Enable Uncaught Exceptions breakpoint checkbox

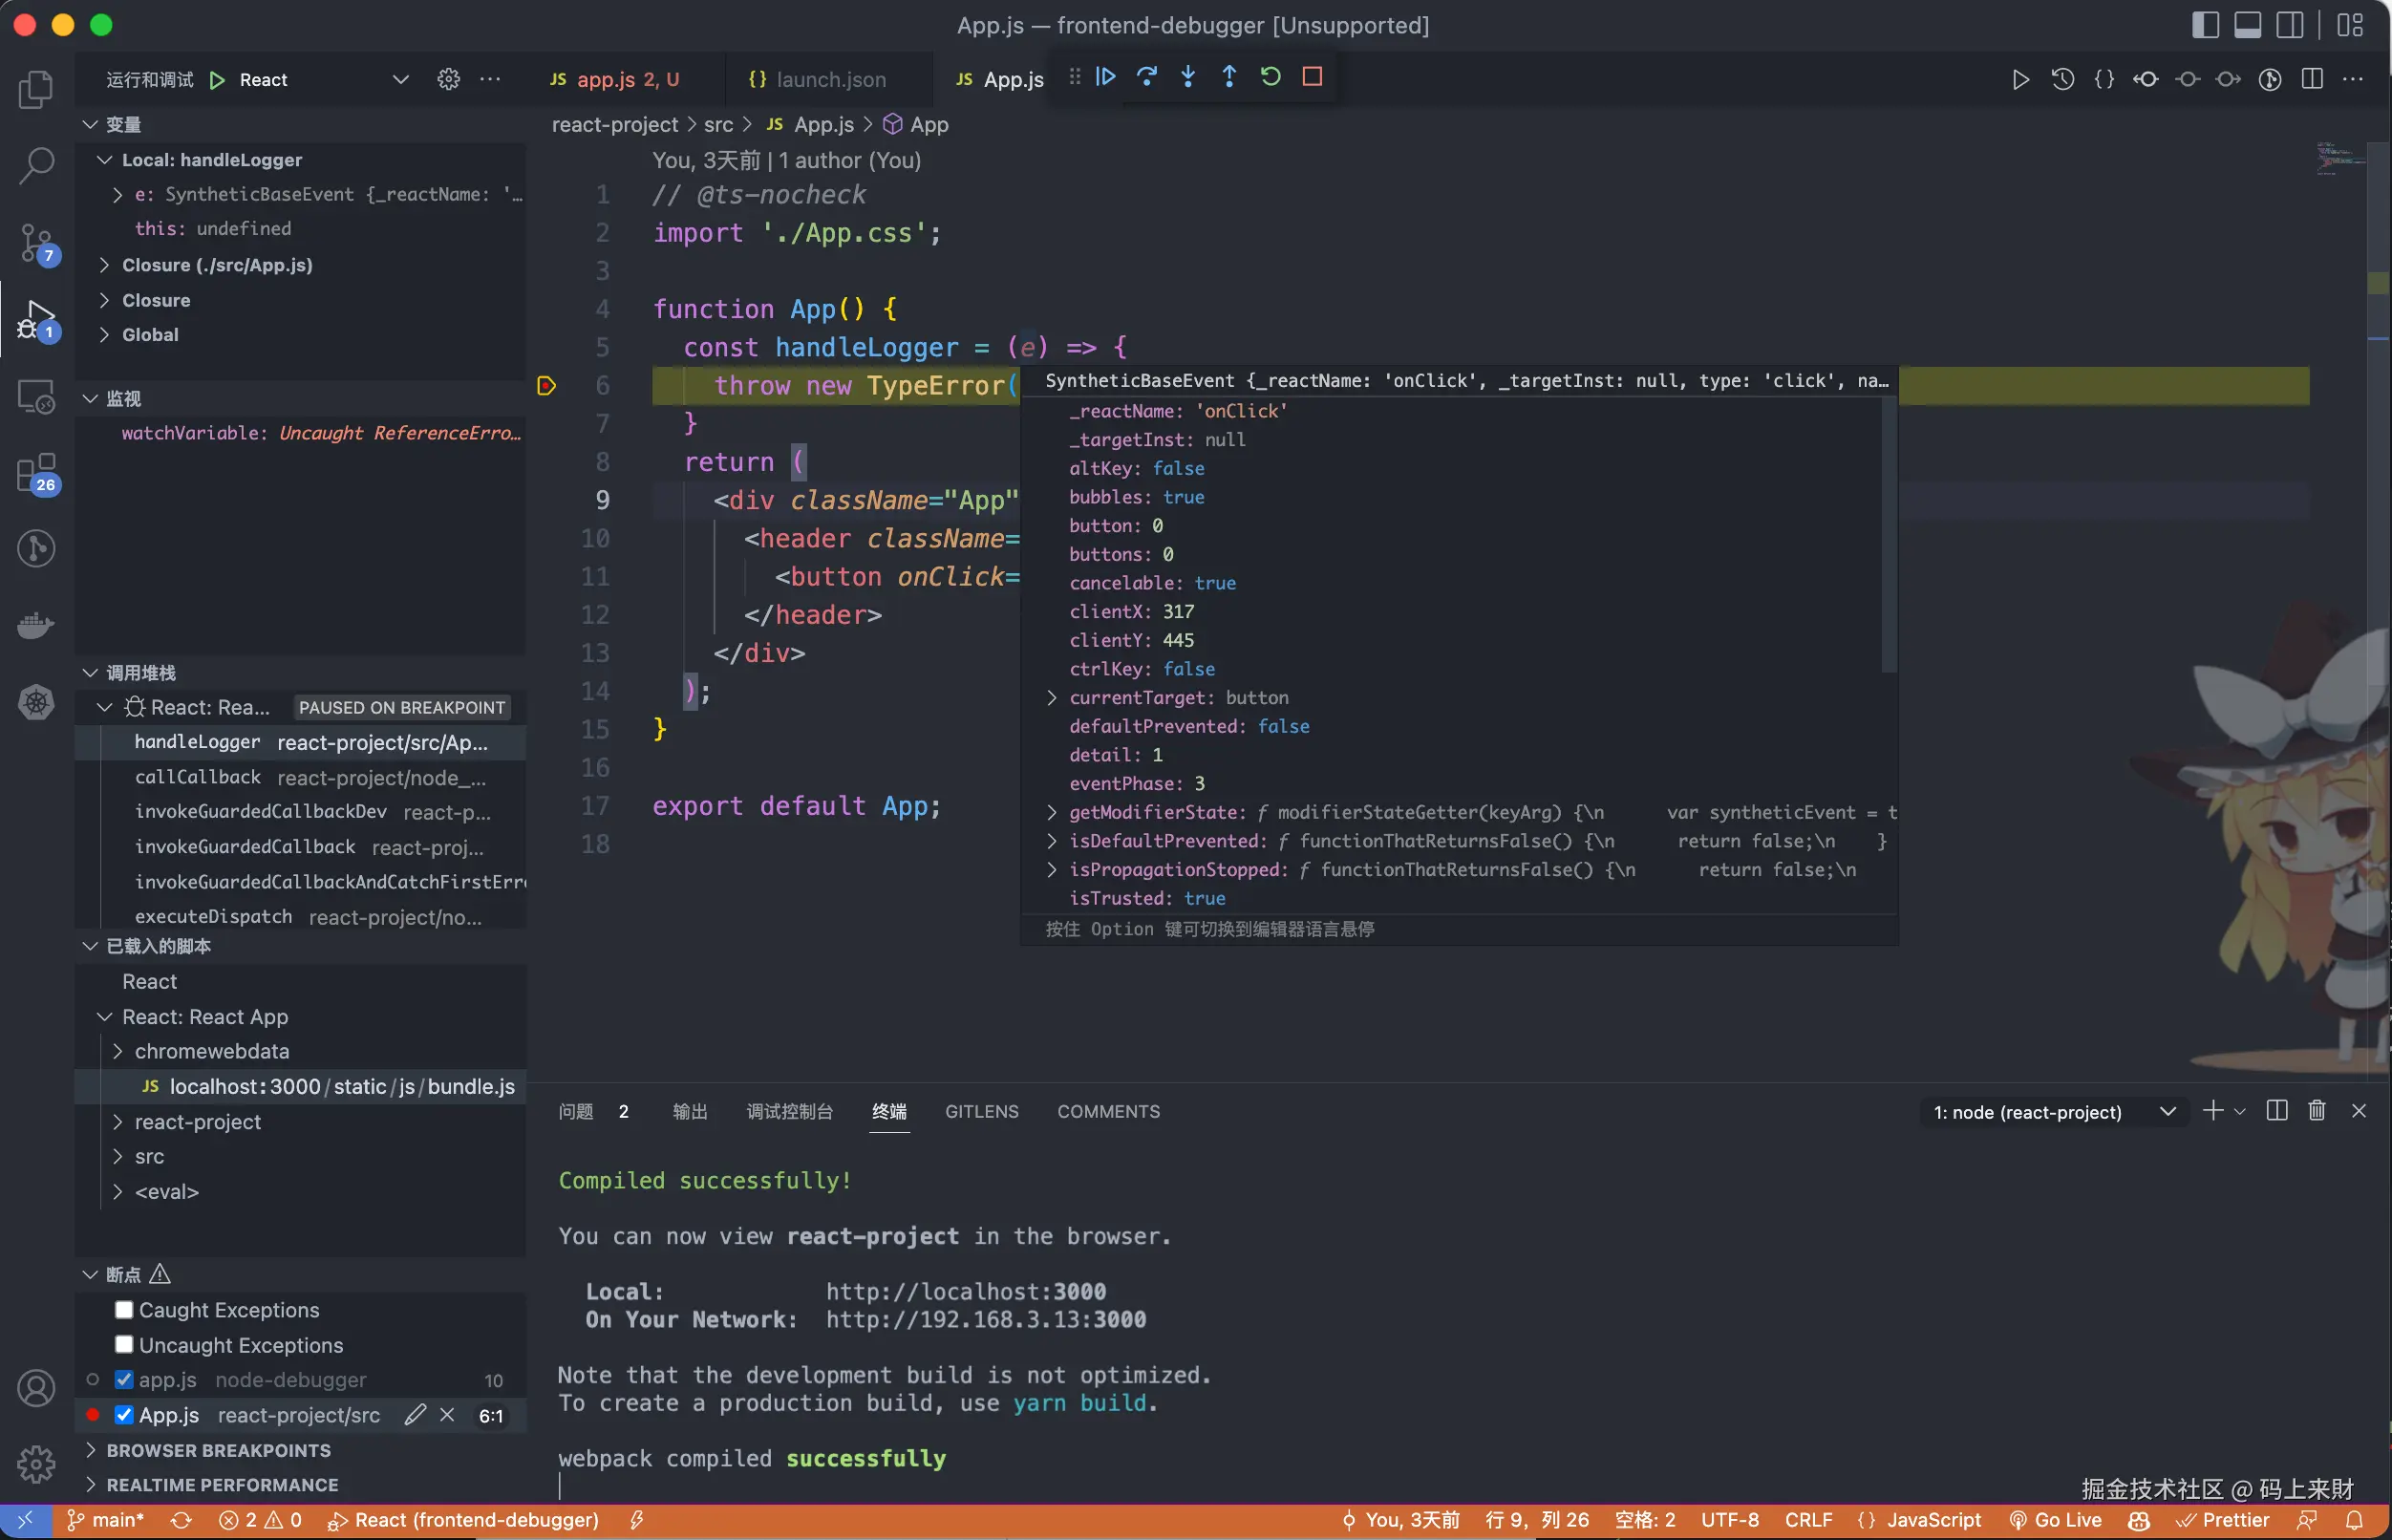point(124,1345)
